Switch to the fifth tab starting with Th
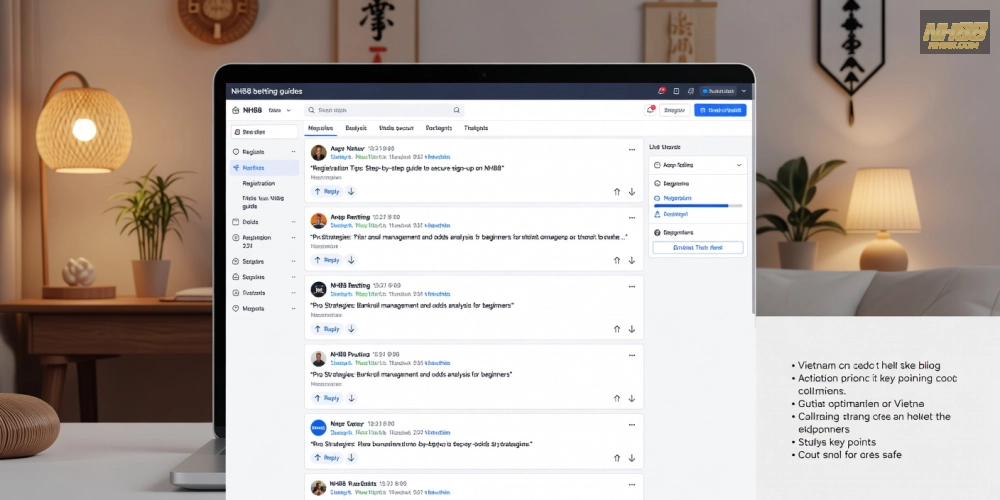The width and height of the screenshot is (1000, 500). 476,128
